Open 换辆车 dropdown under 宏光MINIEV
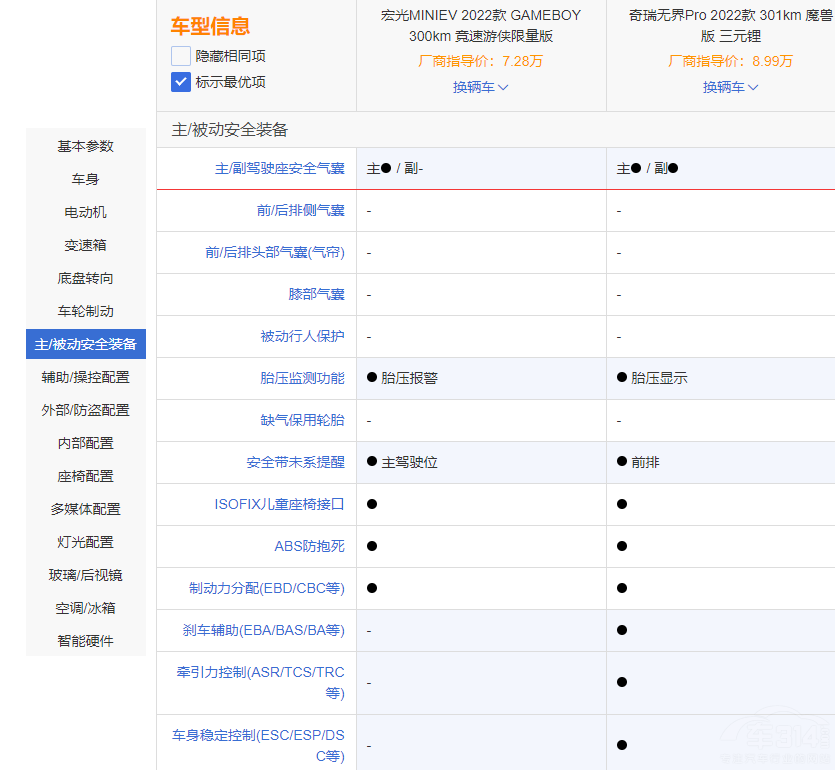Image resolution: width=835 pixels, height=770 pixels. pyautogui.click(x=480, y=87)
